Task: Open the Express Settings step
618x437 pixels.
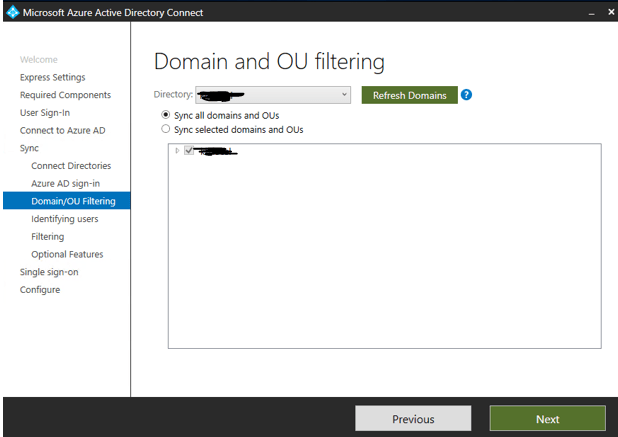Action: 52,77
